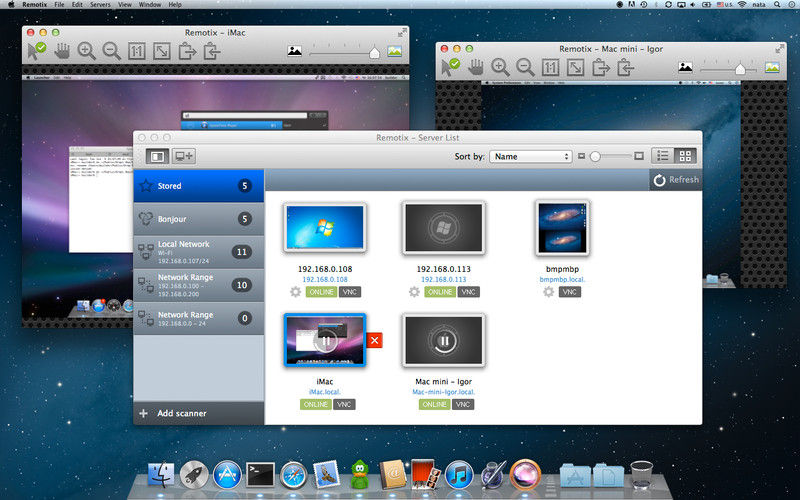800x500 pixels.
Task: Fit screen to window in Mac mini window
Action: point(576,67)
